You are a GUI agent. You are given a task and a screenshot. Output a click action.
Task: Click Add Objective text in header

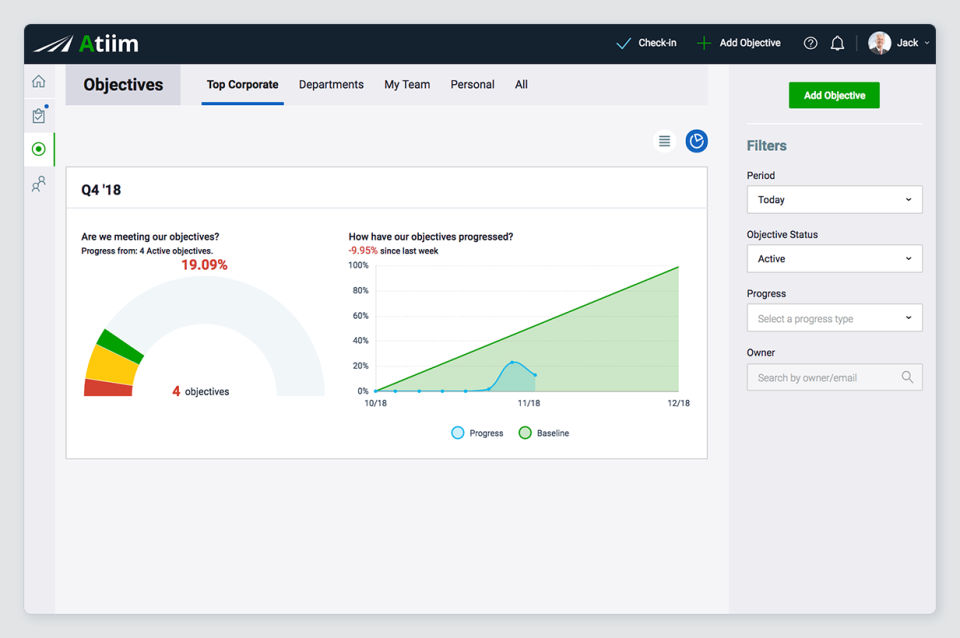click(750, 43)
